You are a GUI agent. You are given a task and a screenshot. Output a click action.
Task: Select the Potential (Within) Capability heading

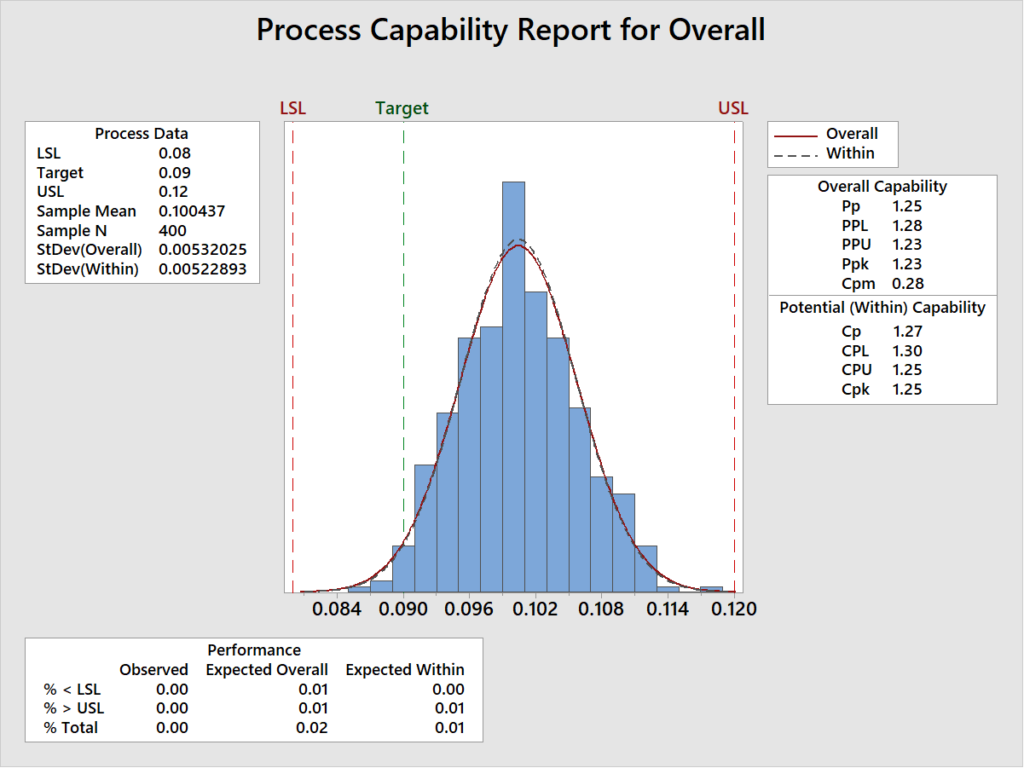(x=882, y=308)
